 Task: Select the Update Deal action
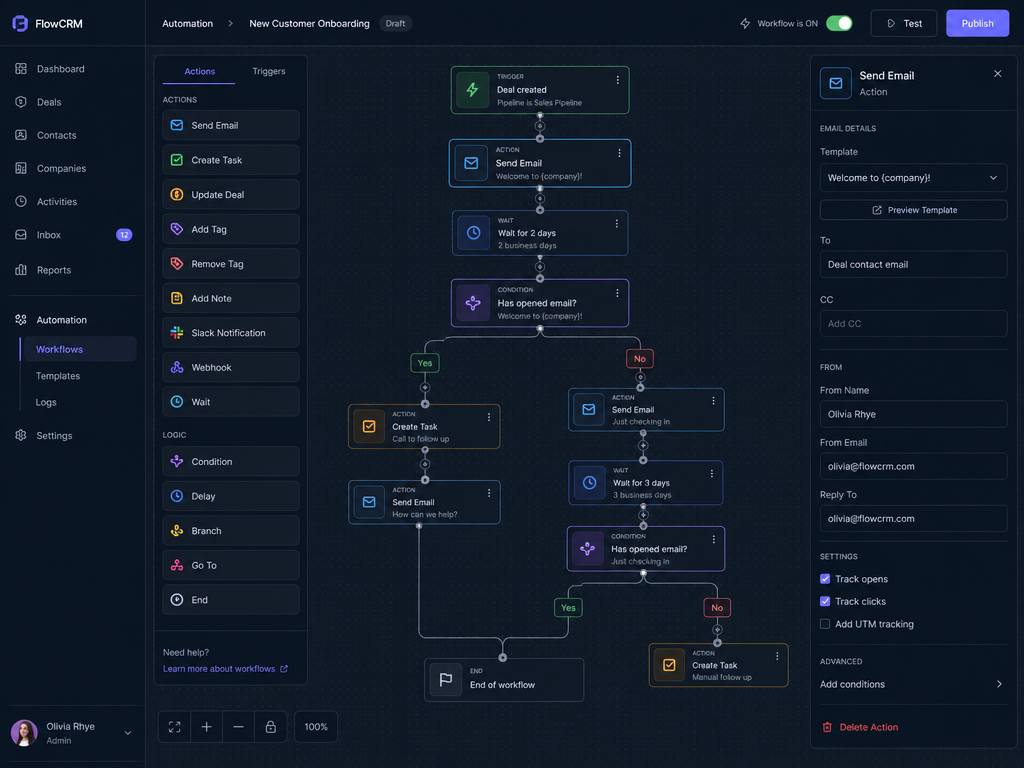231,195
